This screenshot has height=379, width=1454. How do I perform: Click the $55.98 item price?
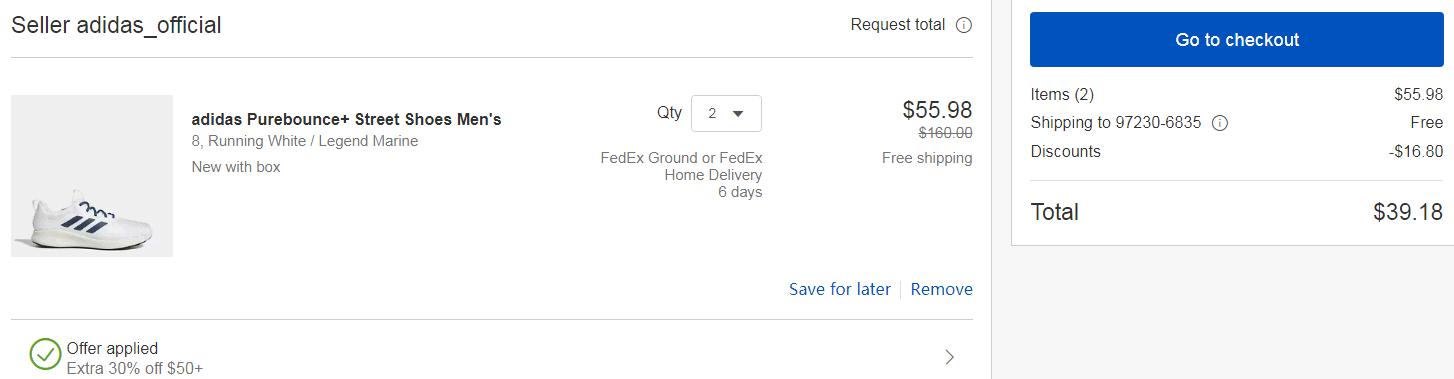[x=937, y=110]
